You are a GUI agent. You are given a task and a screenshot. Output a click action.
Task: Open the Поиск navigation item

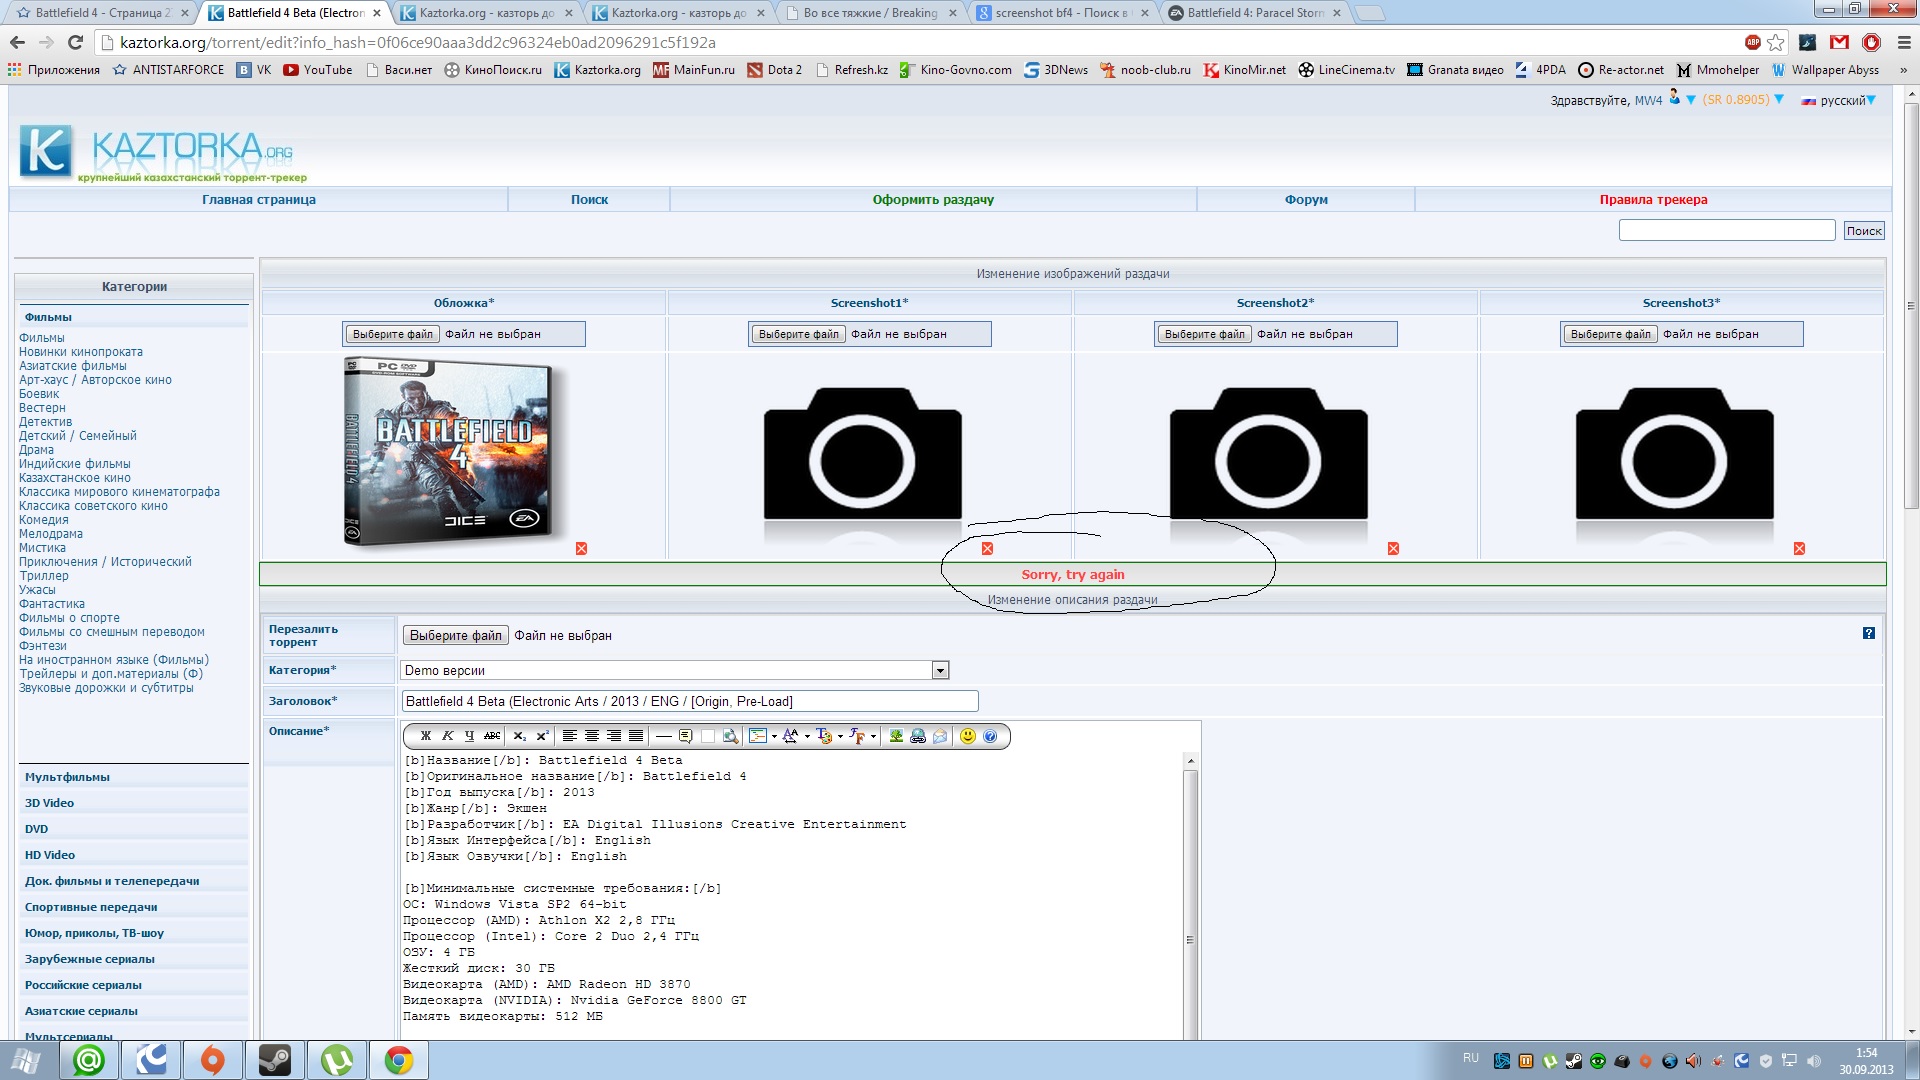coord(589,200)
